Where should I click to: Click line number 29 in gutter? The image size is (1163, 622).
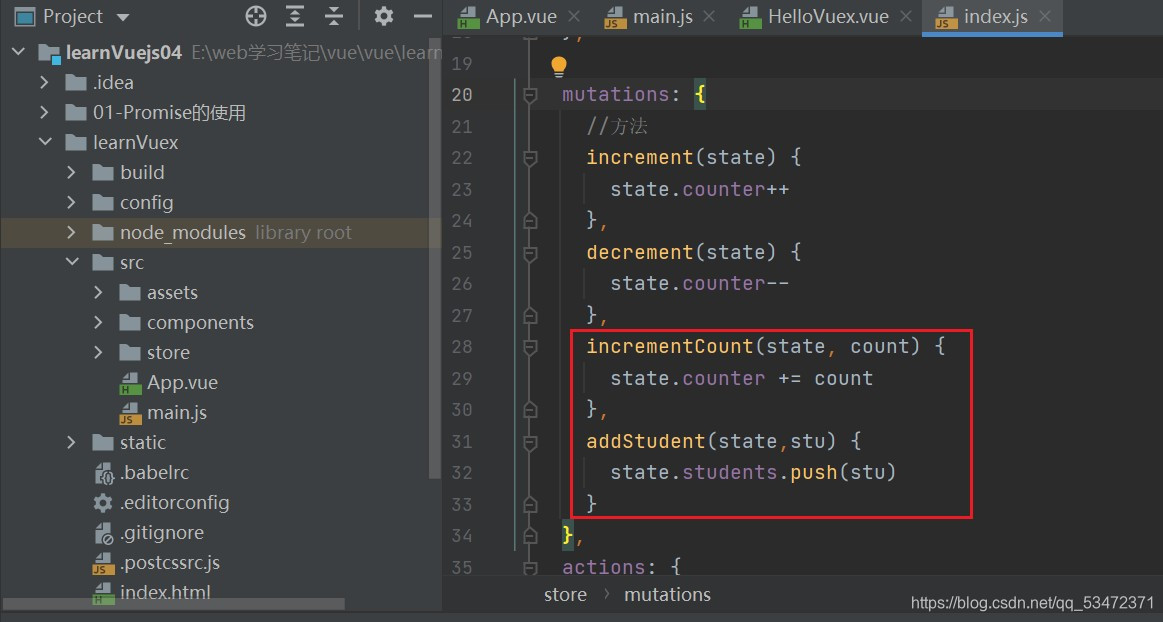click(x=462, y=379)
